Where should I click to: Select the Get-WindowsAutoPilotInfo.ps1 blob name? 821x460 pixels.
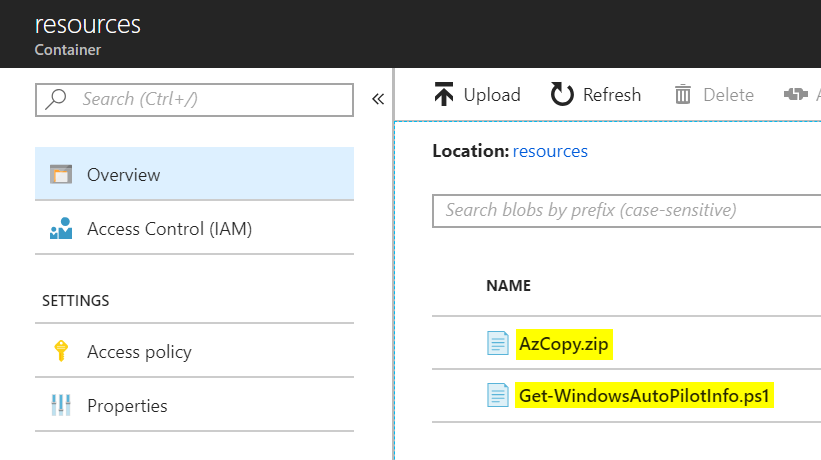coord(645,396)
